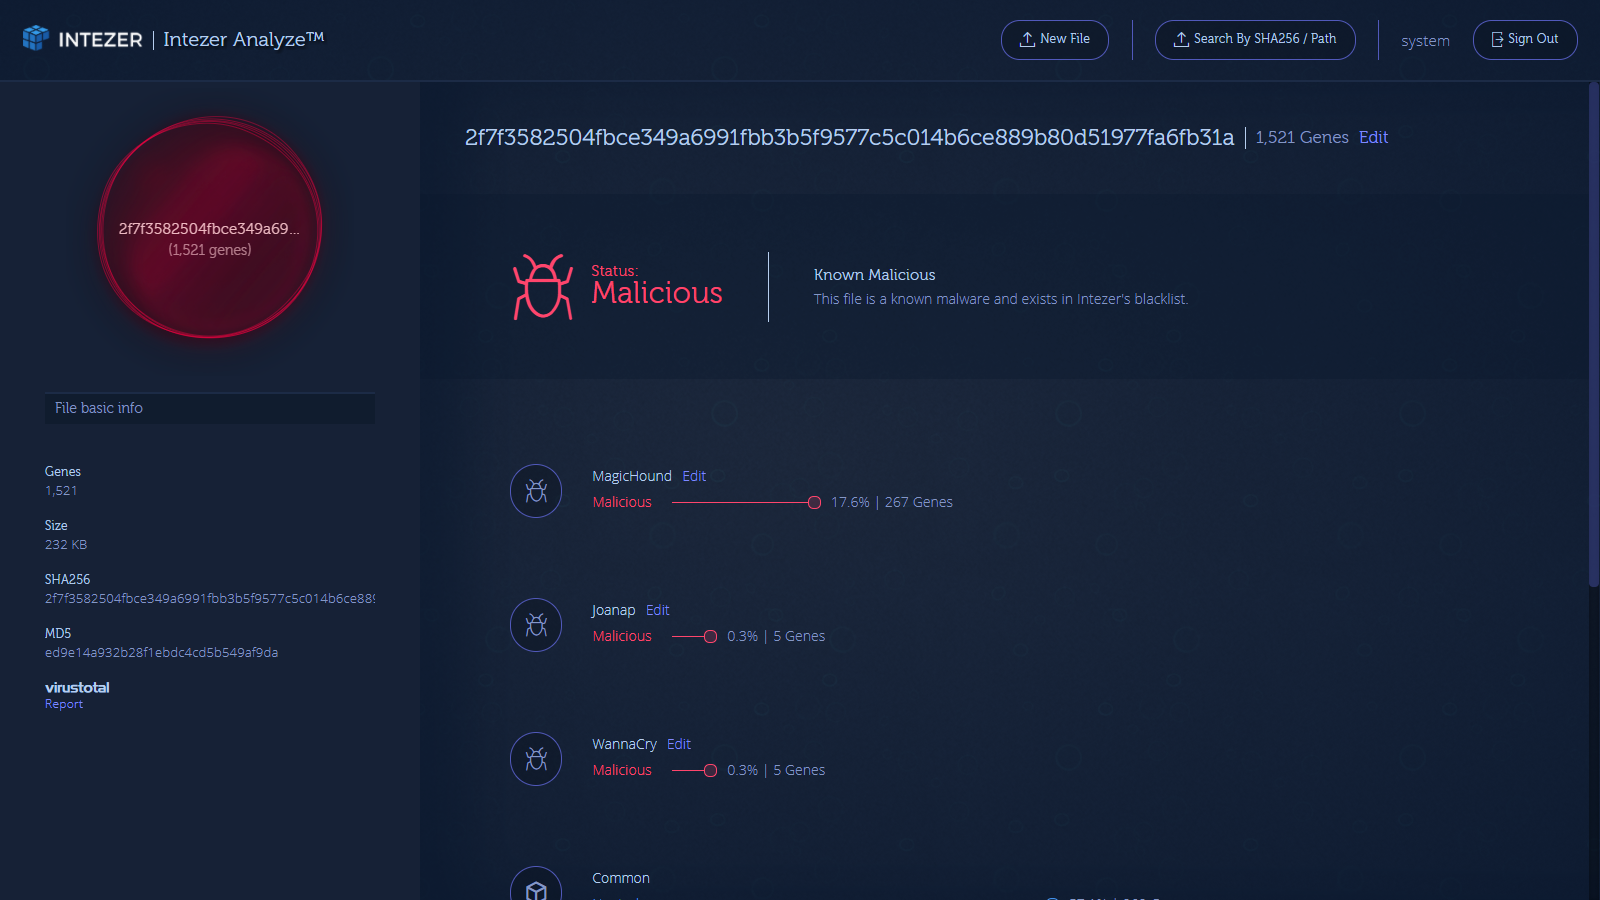Click the 1,521 genes value in sidebar
Screen dimensions: 1600x900
coord(61,490)
